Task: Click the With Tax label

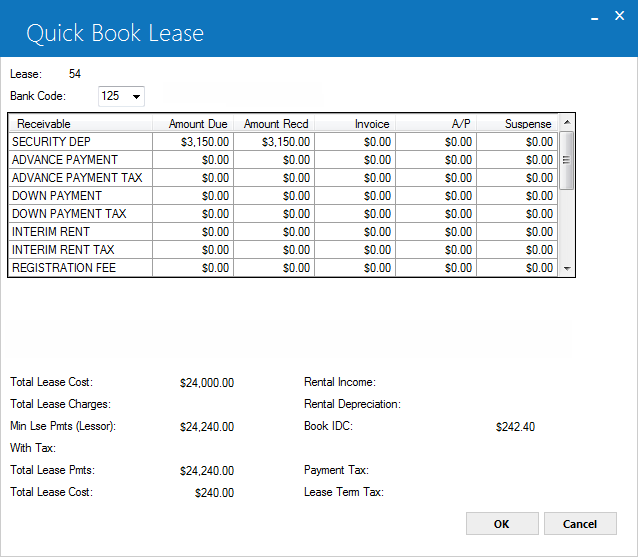Action: (33, 448)
